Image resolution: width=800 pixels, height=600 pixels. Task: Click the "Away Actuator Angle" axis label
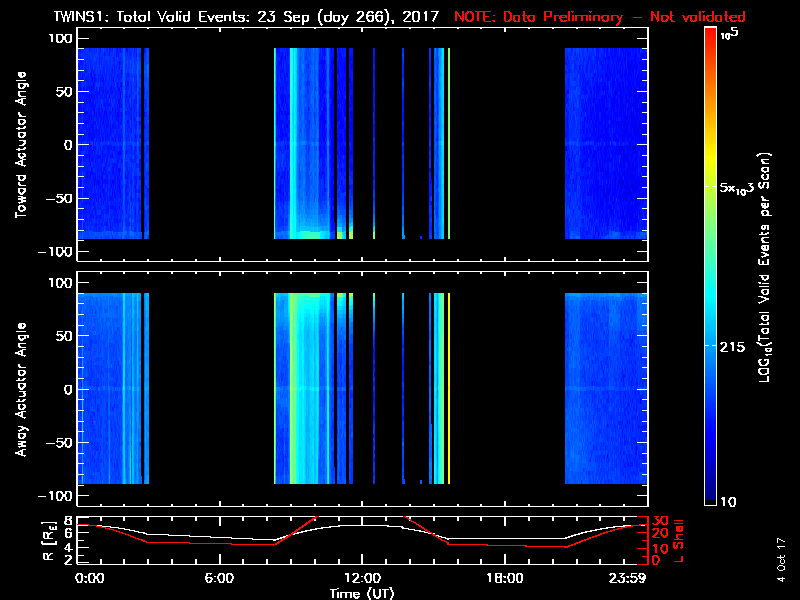click(21, 389)
